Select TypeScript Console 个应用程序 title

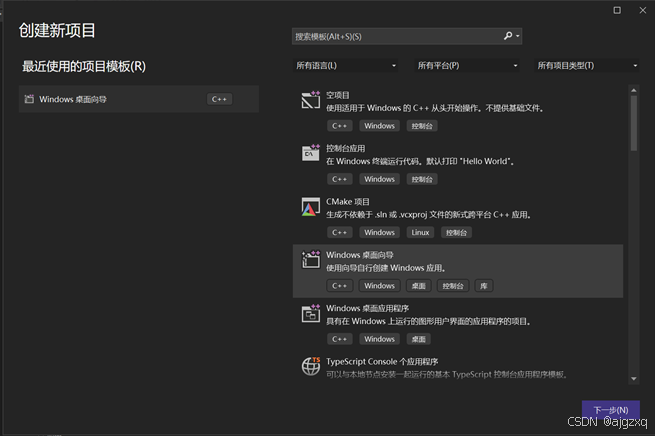point(382,362)
